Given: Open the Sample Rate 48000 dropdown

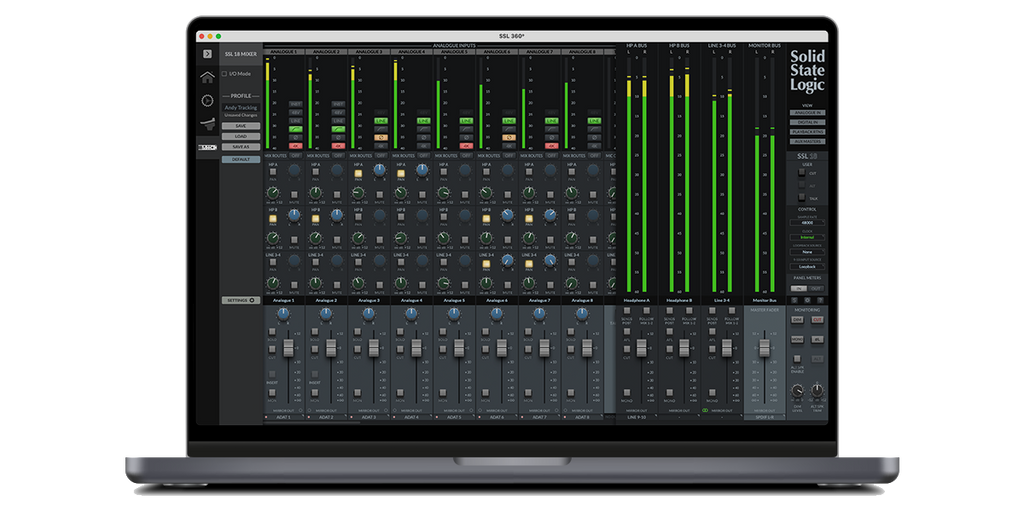Looking at the screenshot, I should point(807,223).
